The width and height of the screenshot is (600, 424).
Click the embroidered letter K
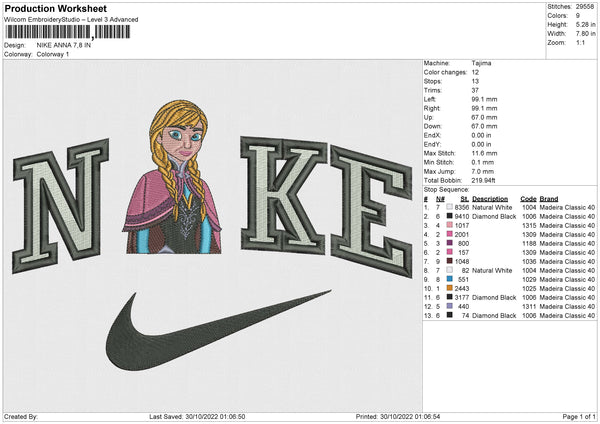pos(284,195)
